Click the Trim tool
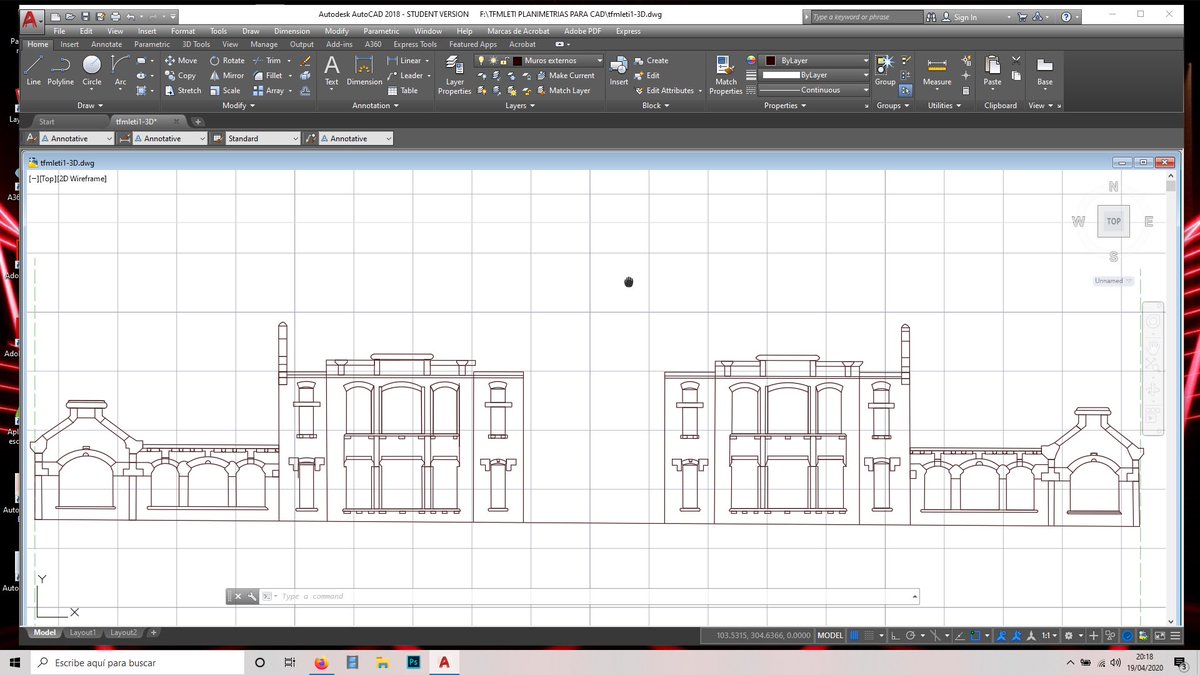Screen dimensions: 1200x675 point(266,60)
